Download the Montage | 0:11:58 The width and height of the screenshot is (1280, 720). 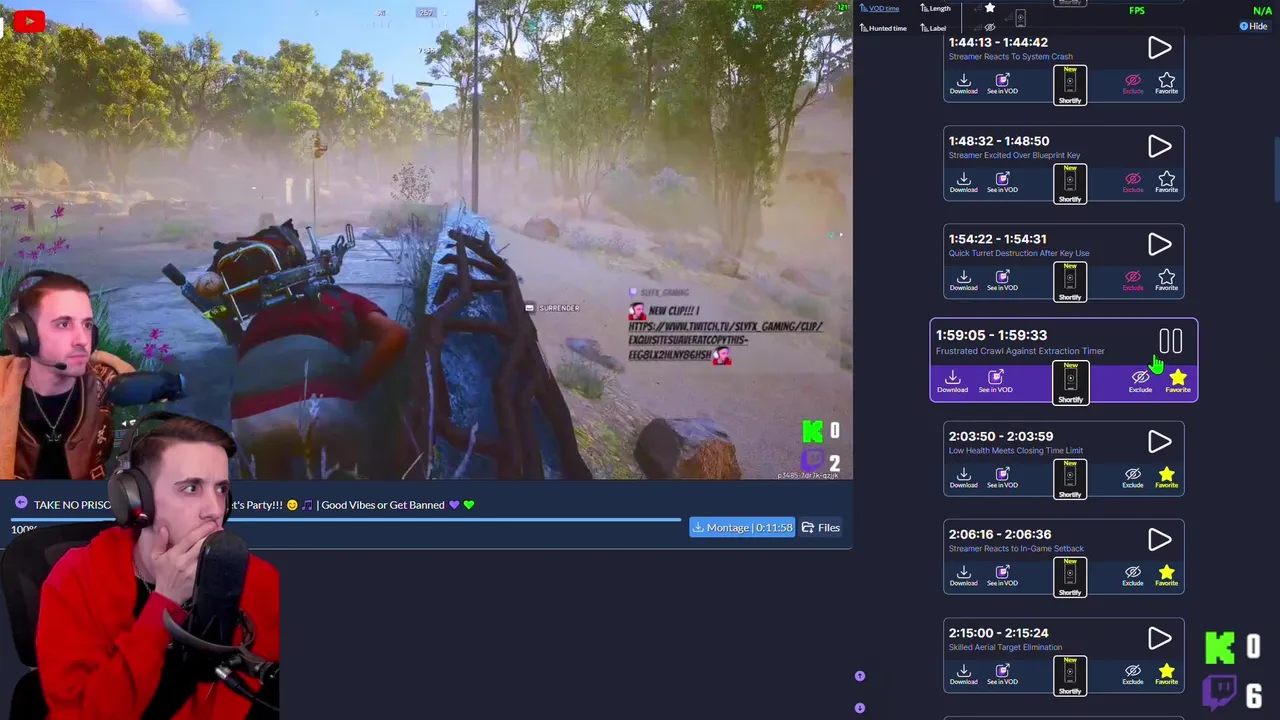(x=742, y=527)
